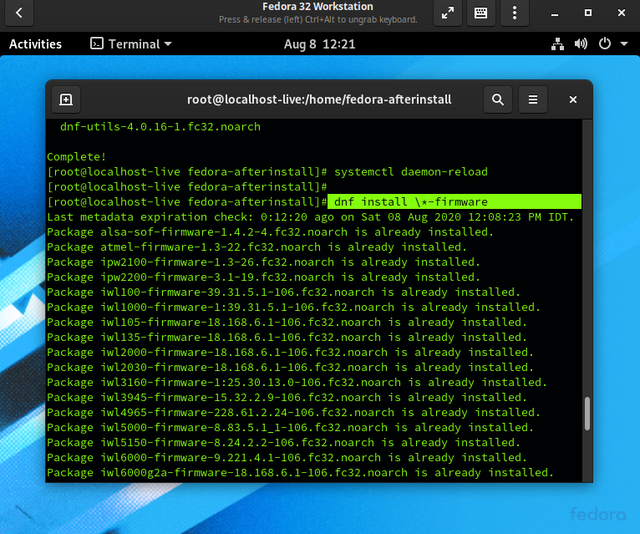This screenshot has width=640, height=534.
Task: Click the iwl135-firmware package line
Action: tap(287, 337)
